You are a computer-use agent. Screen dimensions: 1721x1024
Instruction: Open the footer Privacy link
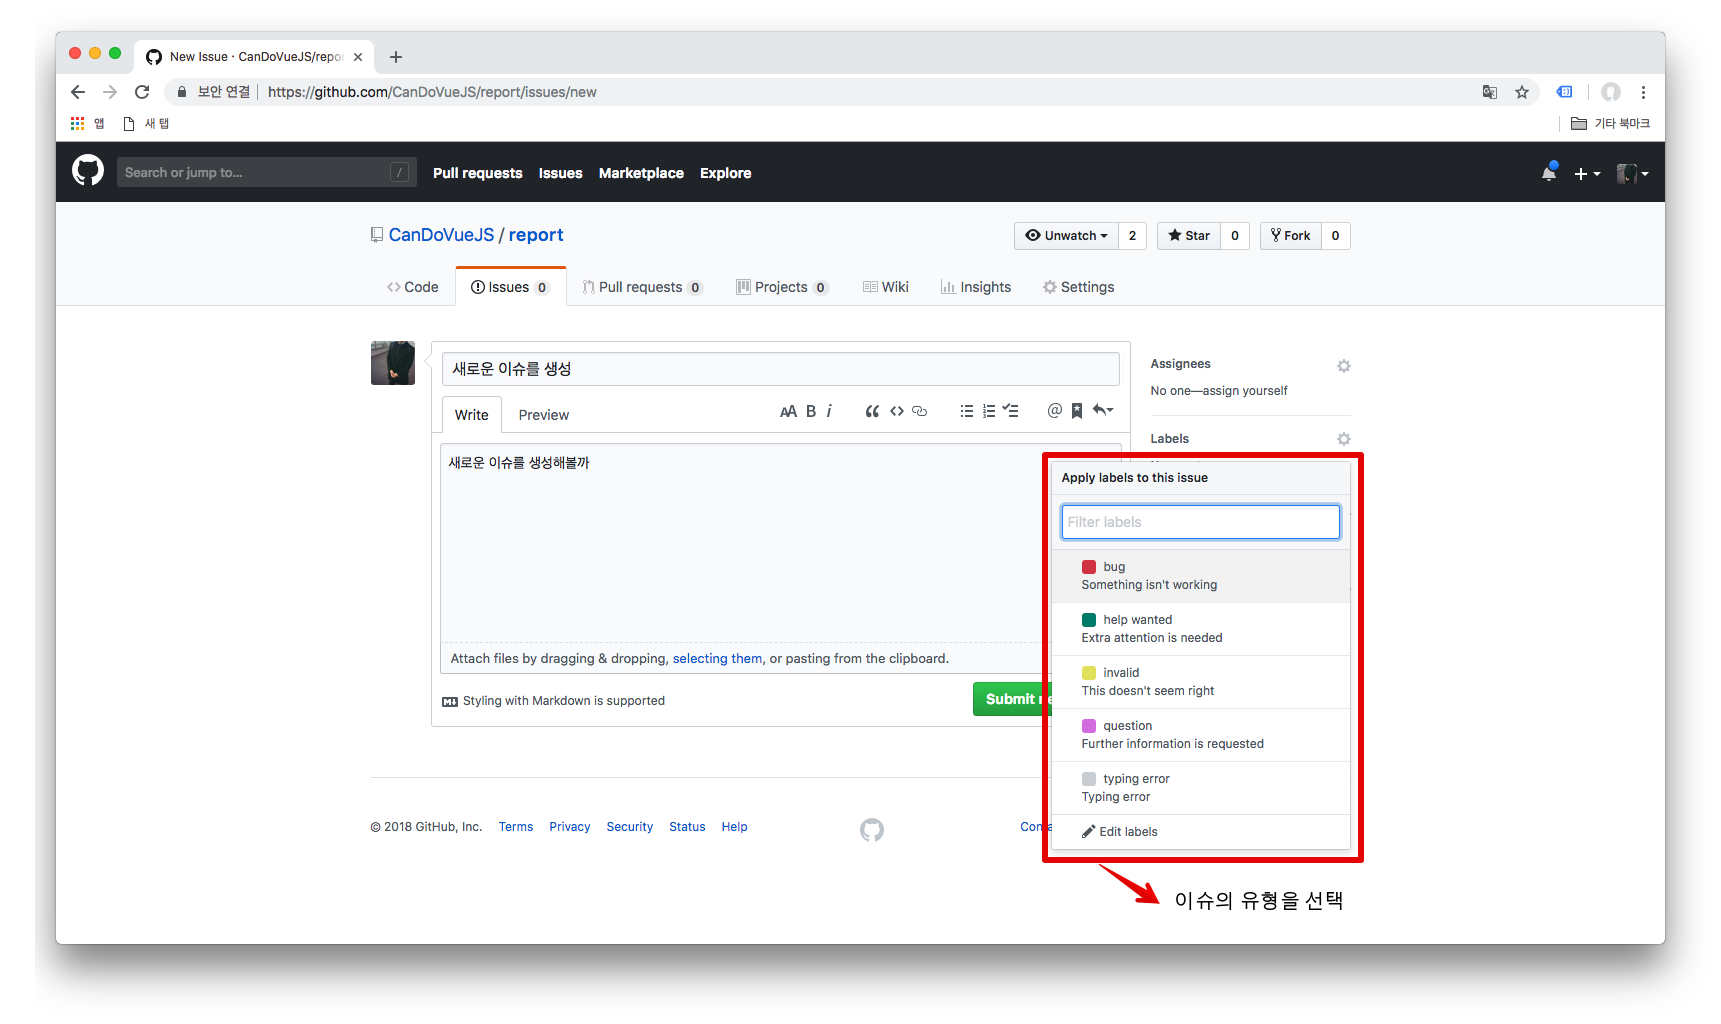coord(570,827)
